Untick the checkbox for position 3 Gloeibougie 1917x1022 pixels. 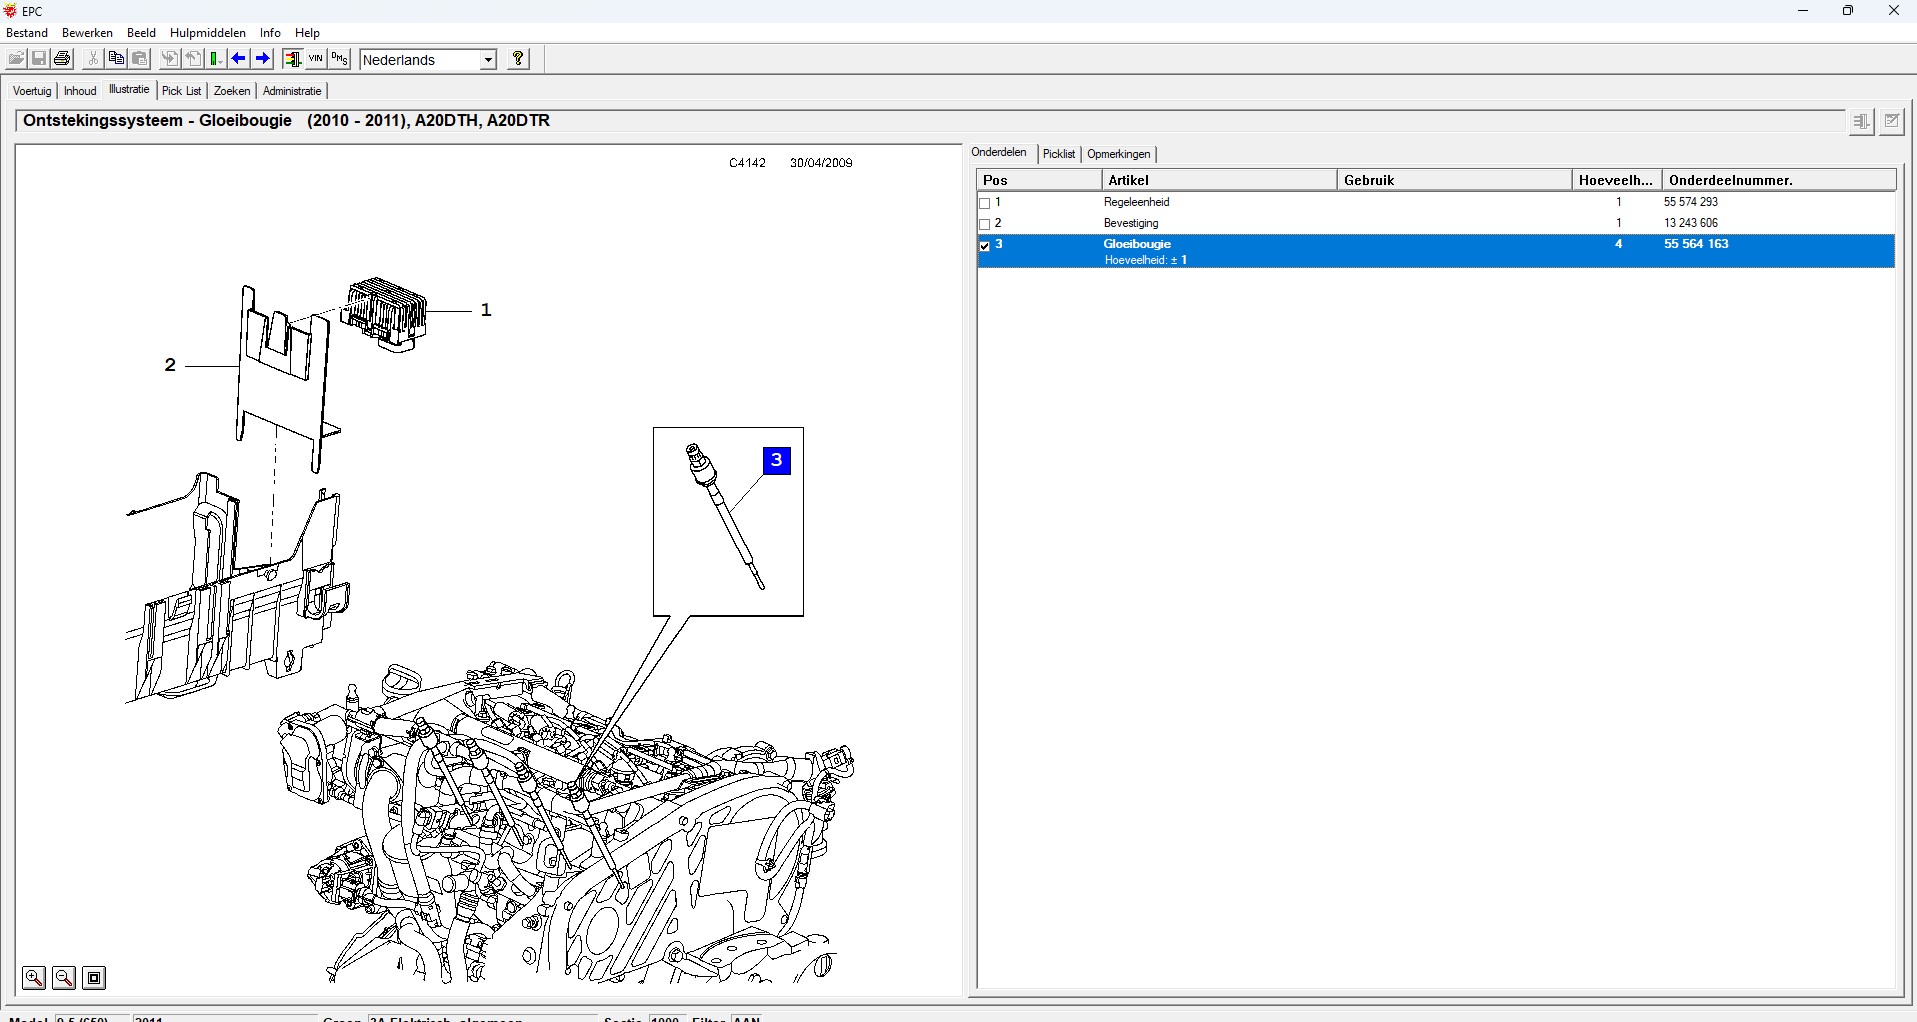pyautogui.click(x=985, y=245)
